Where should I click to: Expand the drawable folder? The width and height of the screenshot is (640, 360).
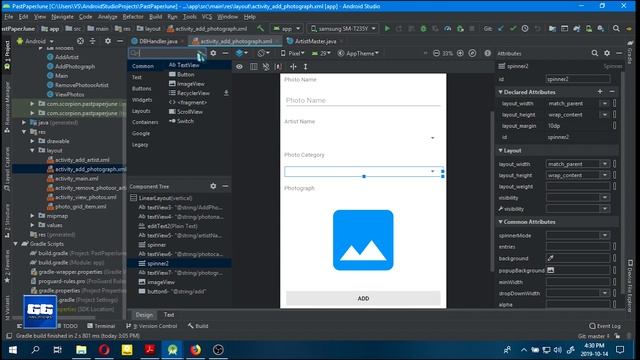(32, 141)
